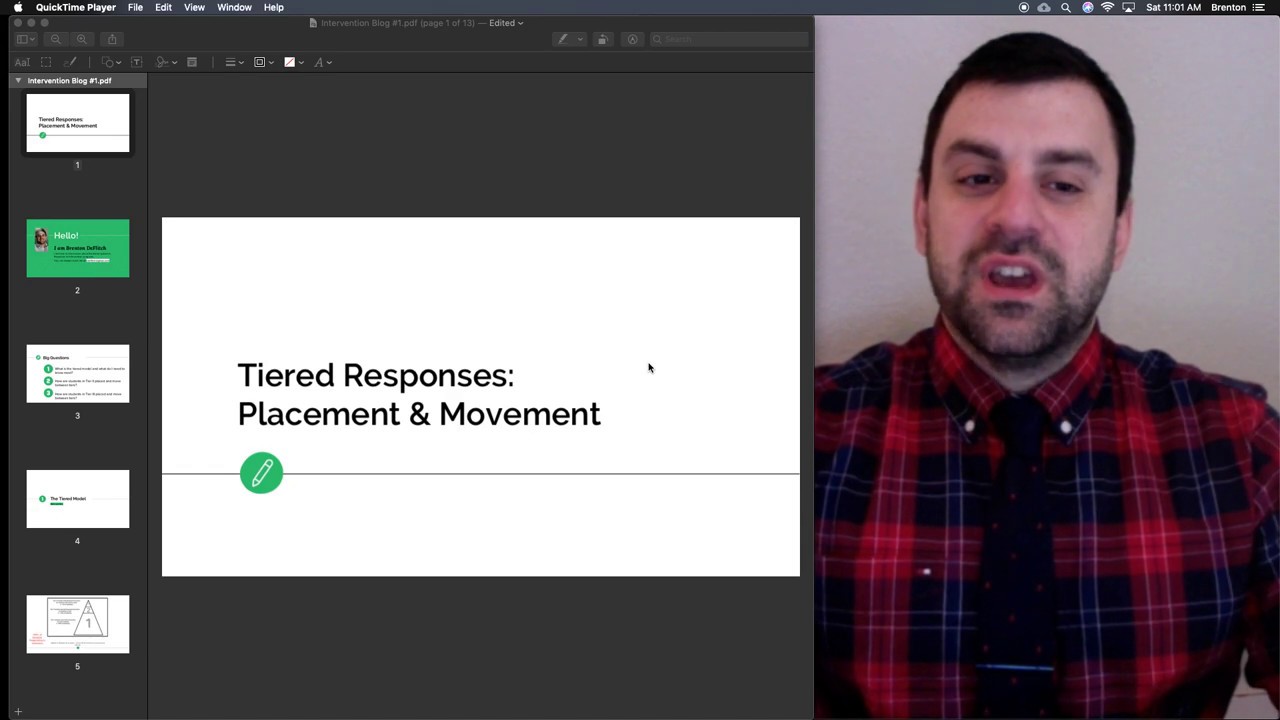Open the Sign signature menu

(166, 62)
